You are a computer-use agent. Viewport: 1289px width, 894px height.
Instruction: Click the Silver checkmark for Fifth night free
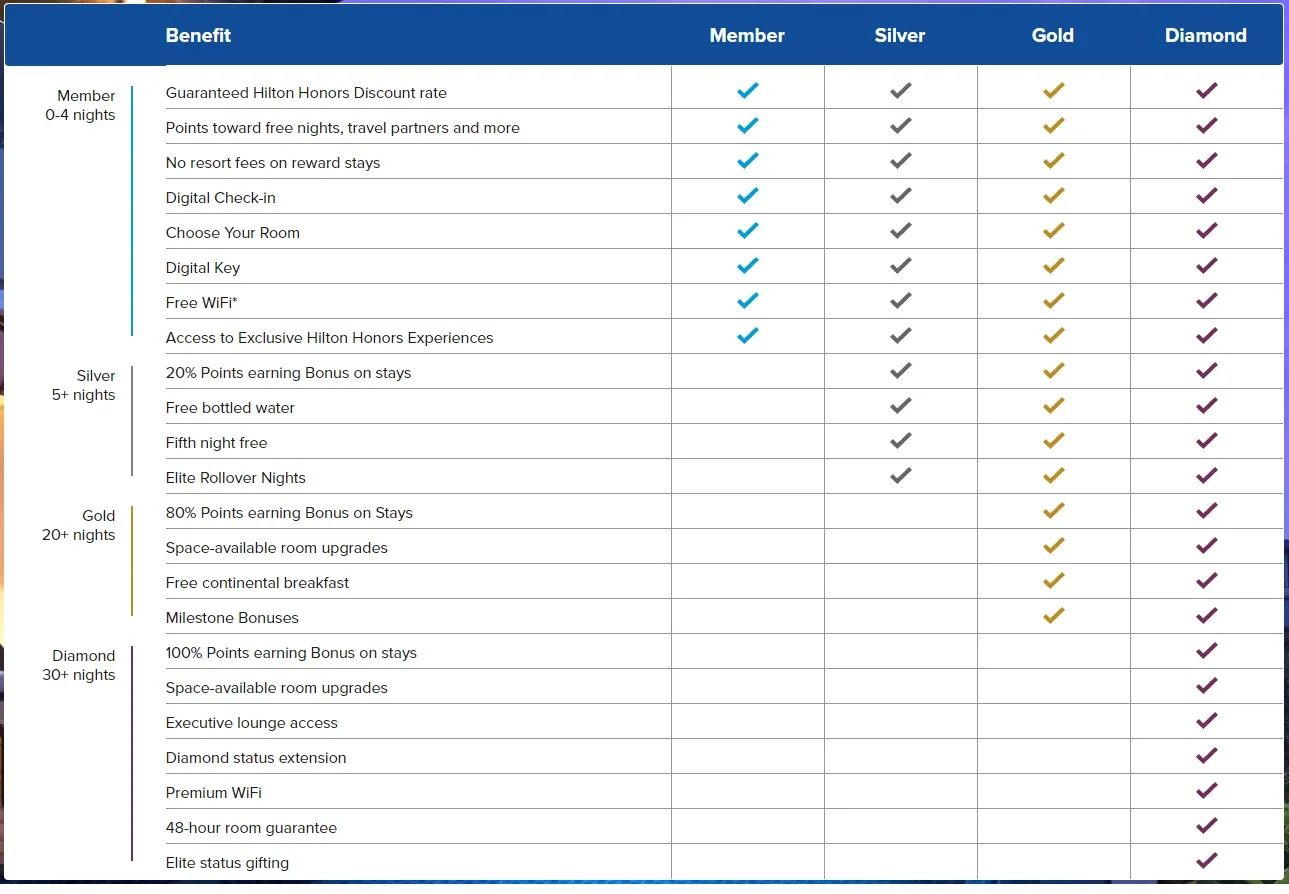[901, 441]
